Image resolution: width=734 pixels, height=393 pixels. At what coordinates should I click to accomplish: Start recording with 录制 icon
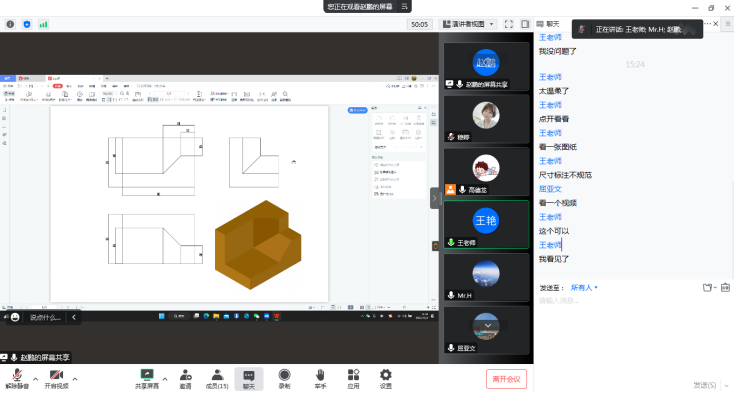(x=284, y=378)
